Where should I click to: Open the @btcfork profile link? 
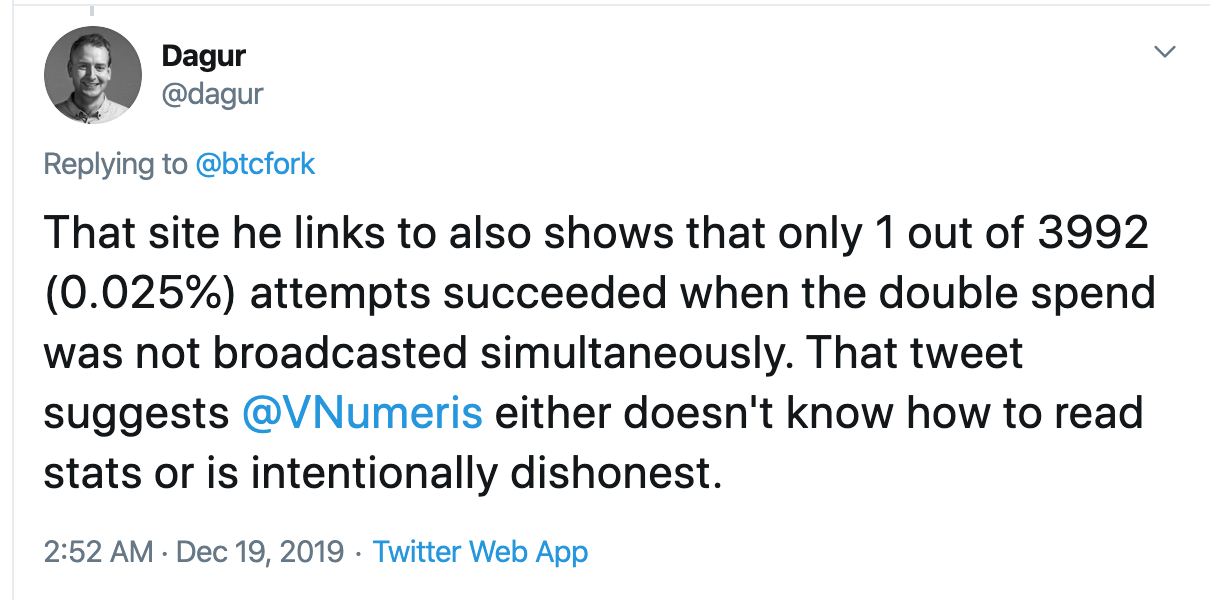(255, 164)
